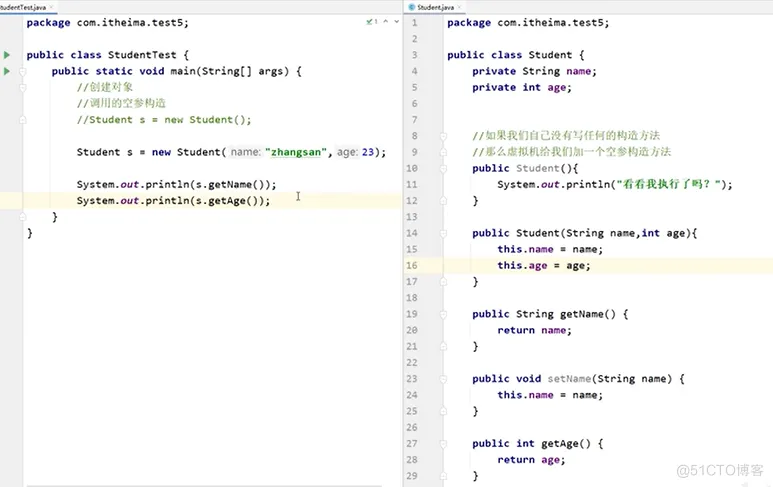Click the package statement in StudentTest.java
The height and width of the screenshot is (487, 773).
[x=107, y=23]
